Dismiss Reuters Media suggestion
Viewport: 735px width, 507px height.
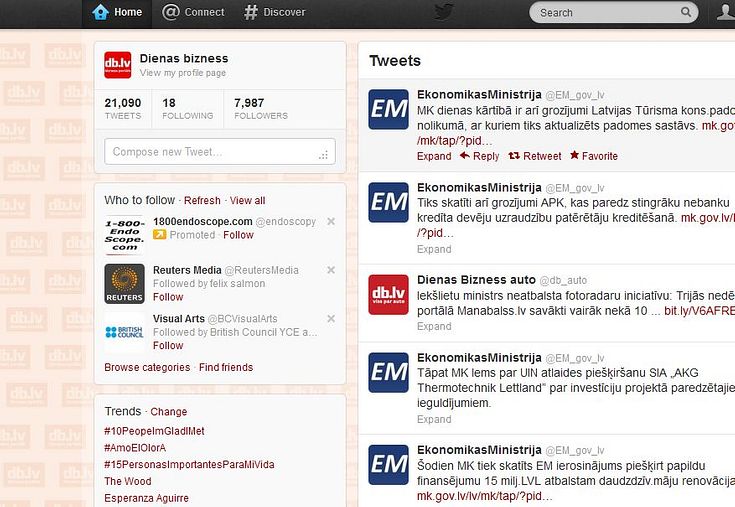(331, 270)
